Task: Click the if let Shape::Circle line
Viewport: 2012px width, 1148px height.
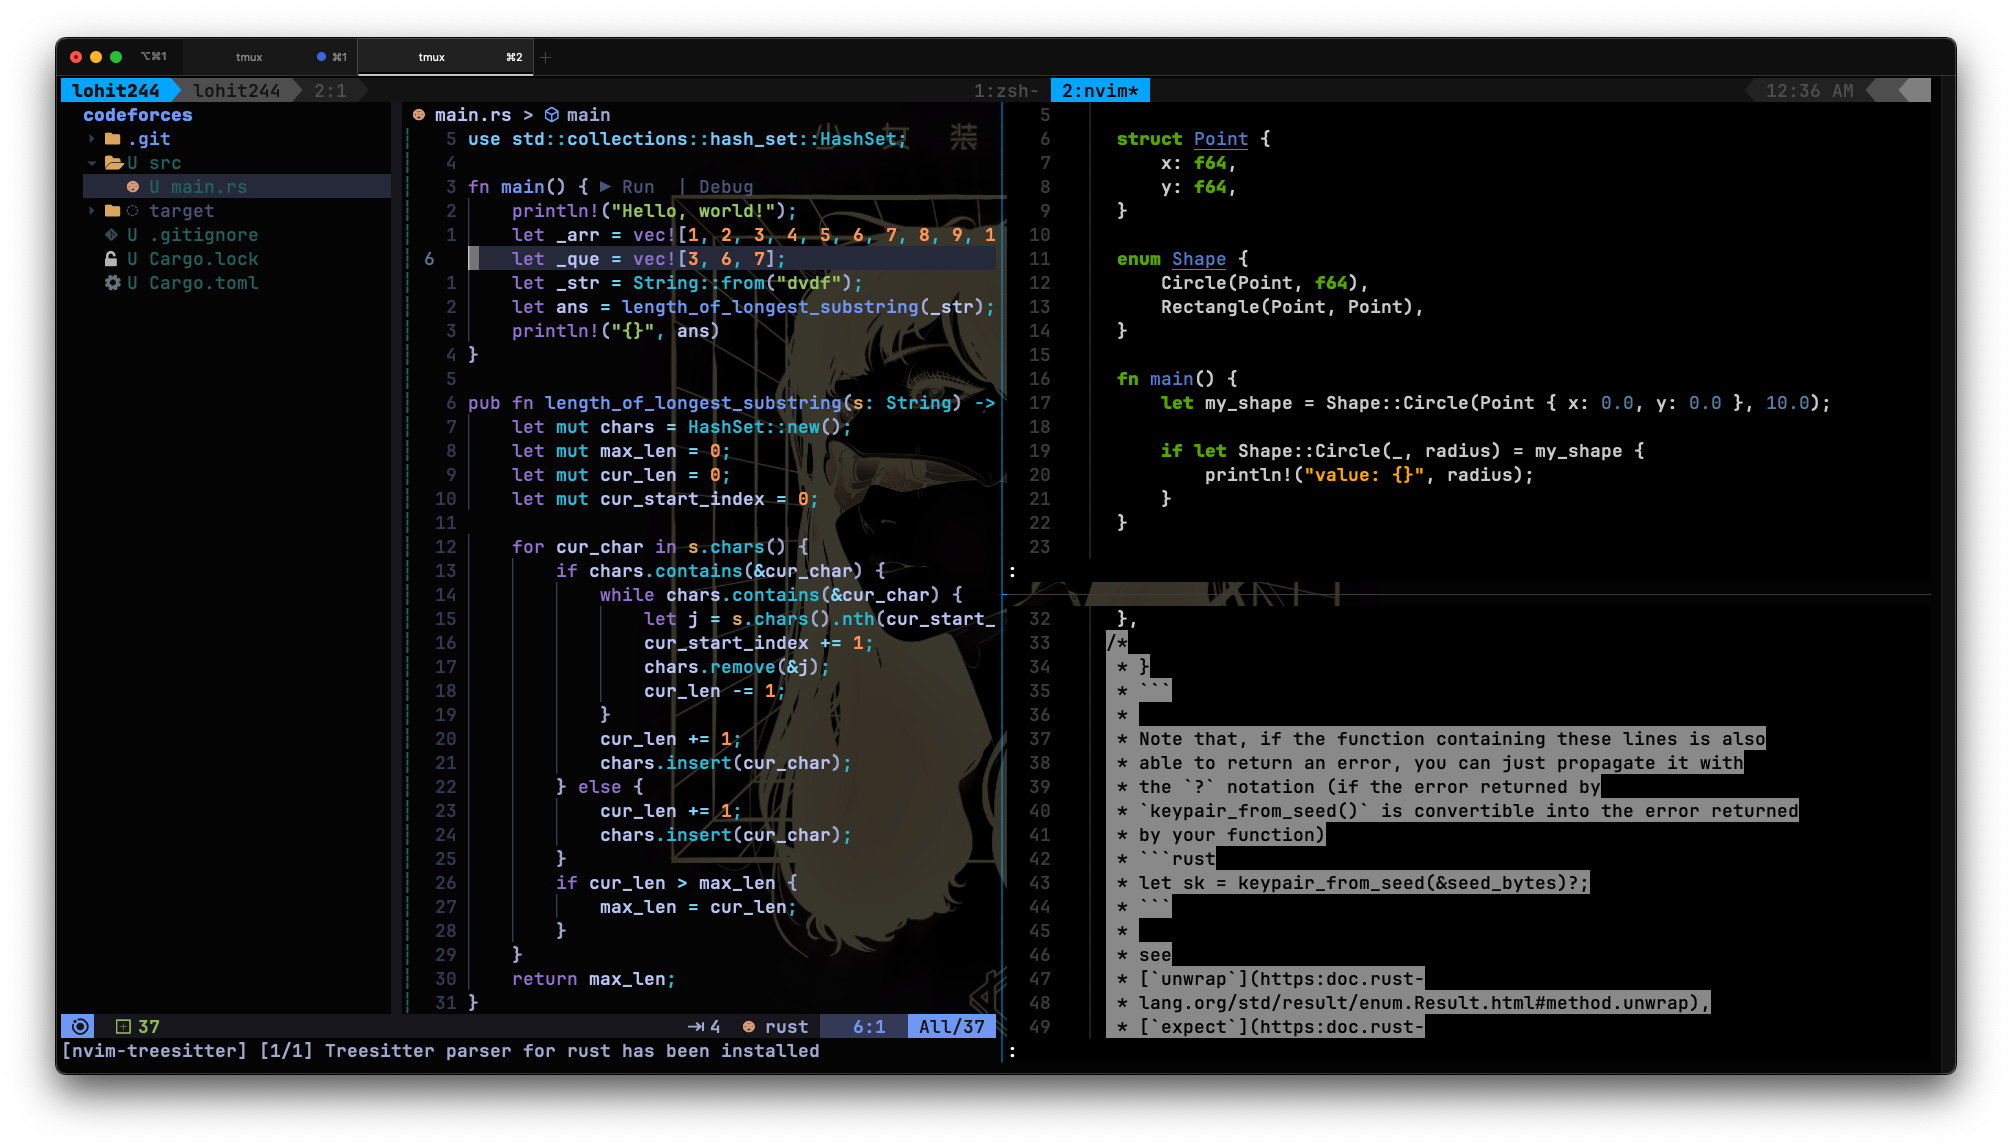Action: [1402, 451]
